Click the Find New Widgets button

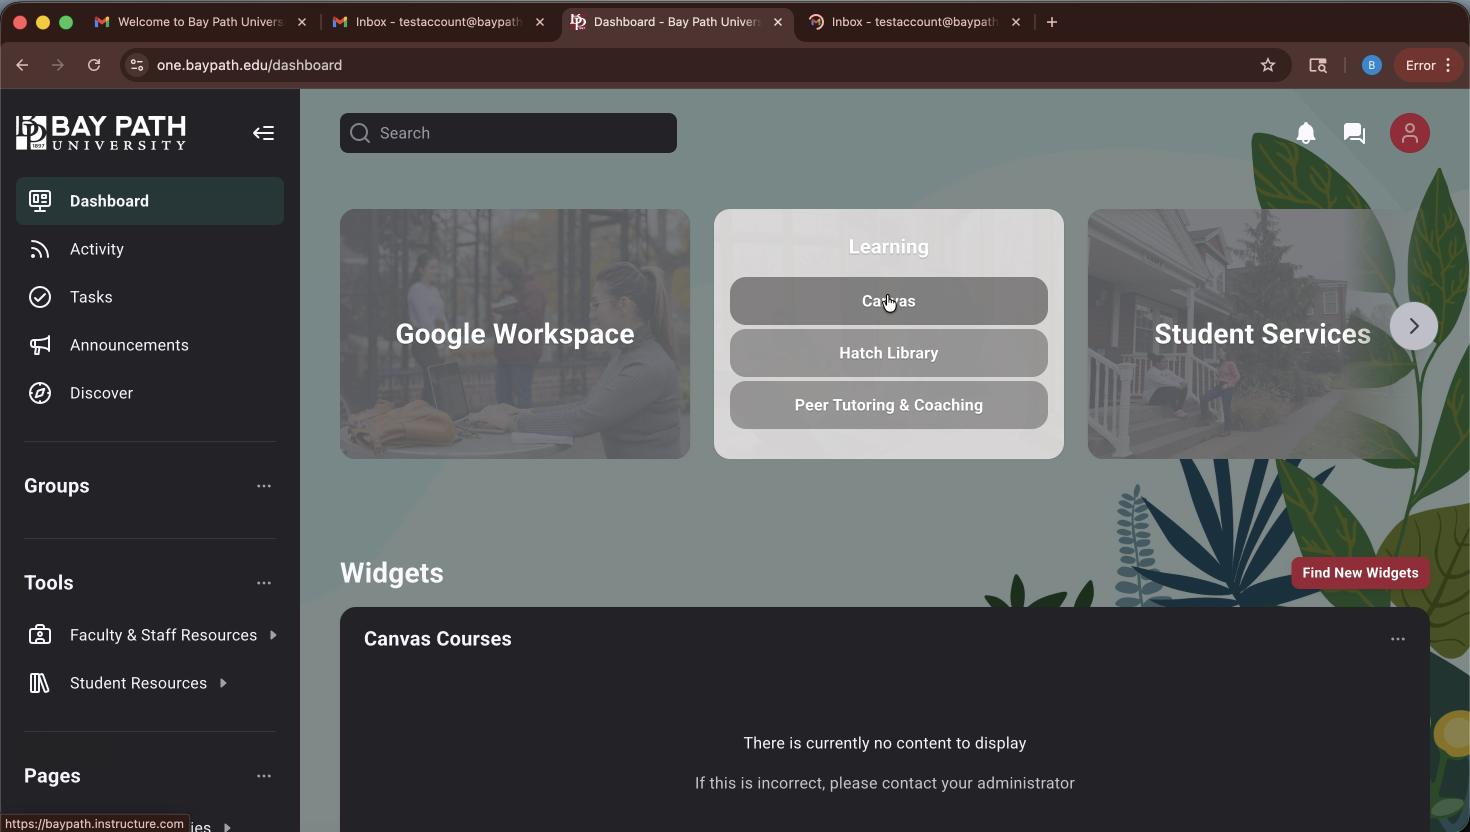(x=1360, y=572)
